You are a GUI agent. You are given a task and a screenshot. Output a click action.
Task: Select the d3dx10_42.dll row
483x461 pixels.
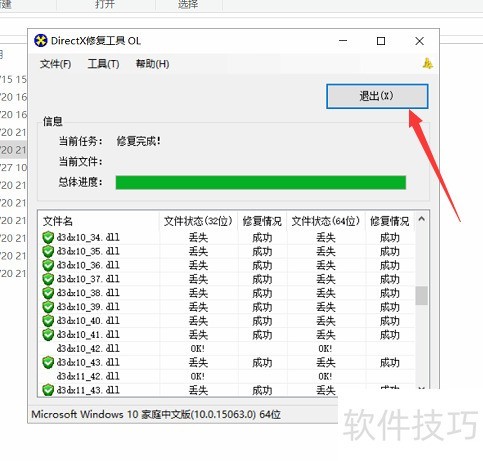[227, 349]
